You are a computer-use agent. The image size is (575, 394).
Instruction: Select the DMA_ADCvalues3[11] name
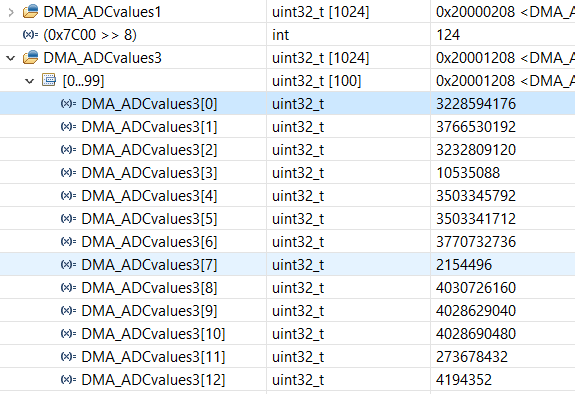pyautogui.click(x=153, y=357)
